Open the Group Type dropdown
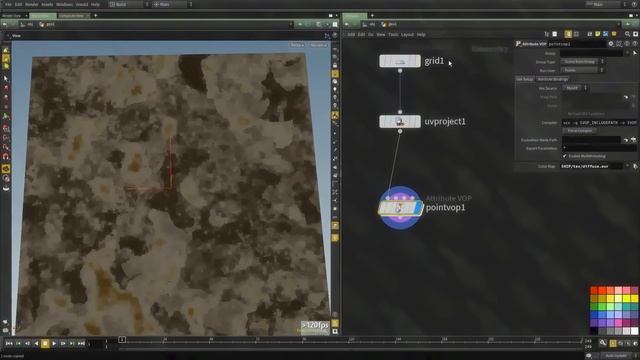This screenshot has width=640, height=360. [x=582, y=62]
